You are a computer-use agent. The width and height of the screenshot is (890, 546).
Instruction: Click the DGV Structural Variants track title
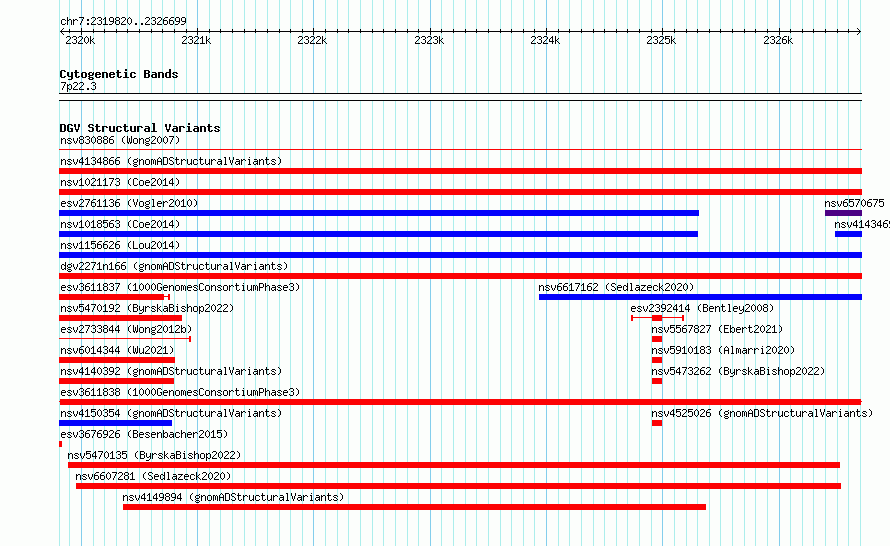pos(140,128)
